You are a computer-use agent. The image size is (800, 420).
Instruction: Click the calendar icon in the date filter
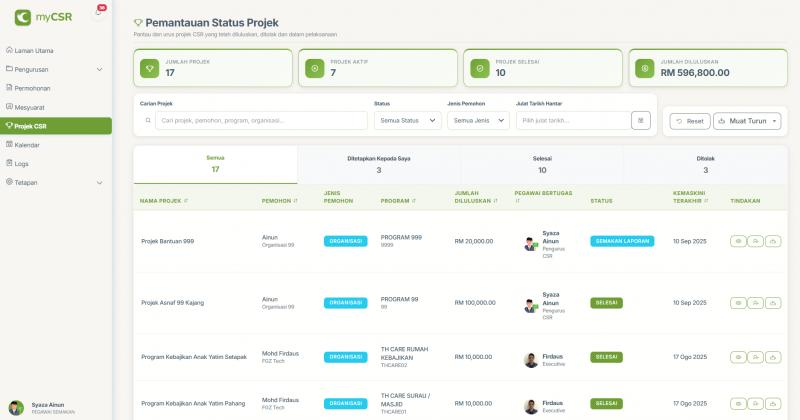tap(640, 120)
